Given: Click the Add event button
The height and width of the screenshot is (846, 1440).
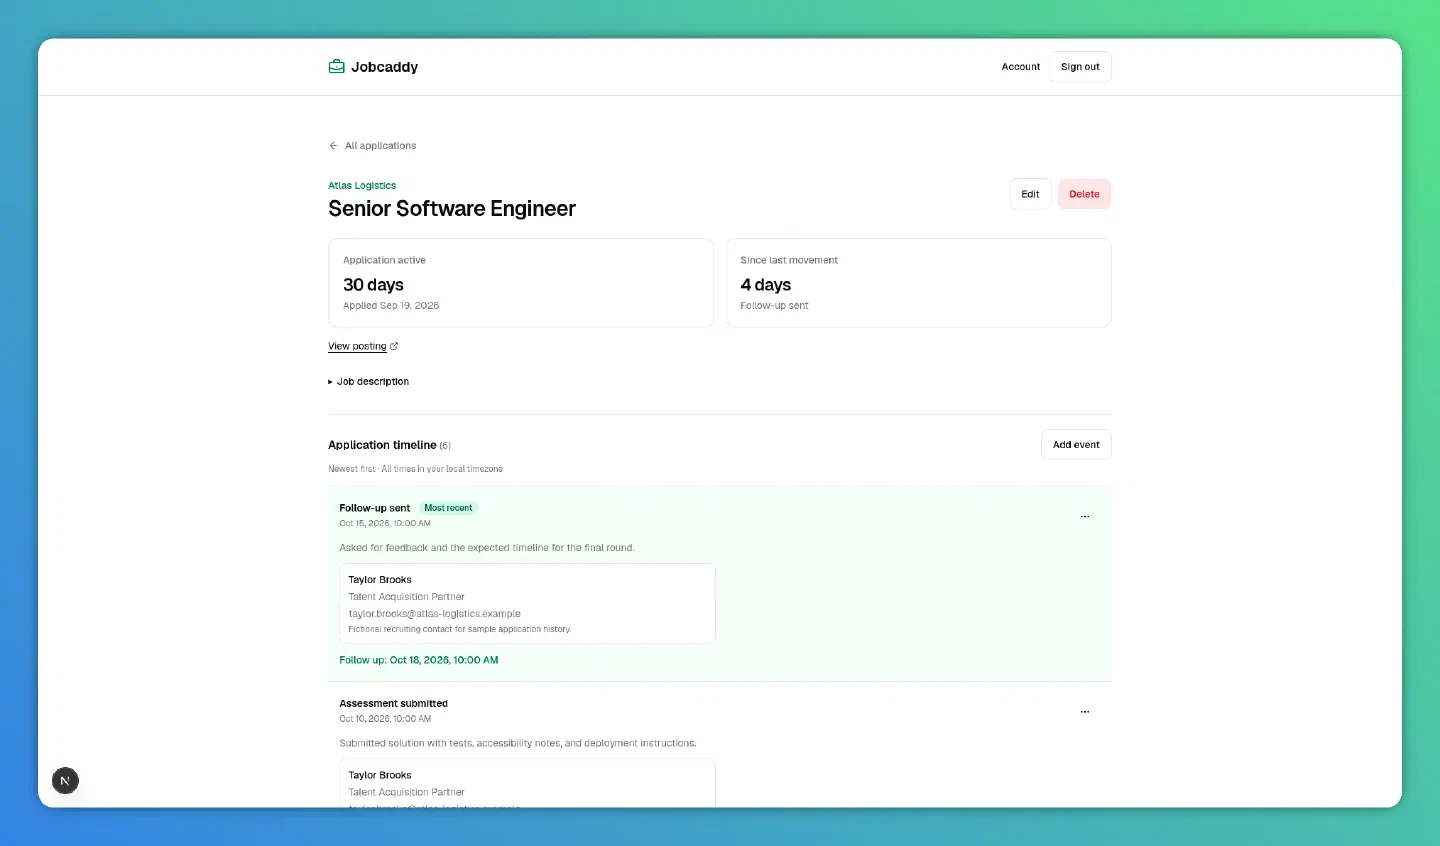Looking at the screenshot, I should pos(1076,445).
